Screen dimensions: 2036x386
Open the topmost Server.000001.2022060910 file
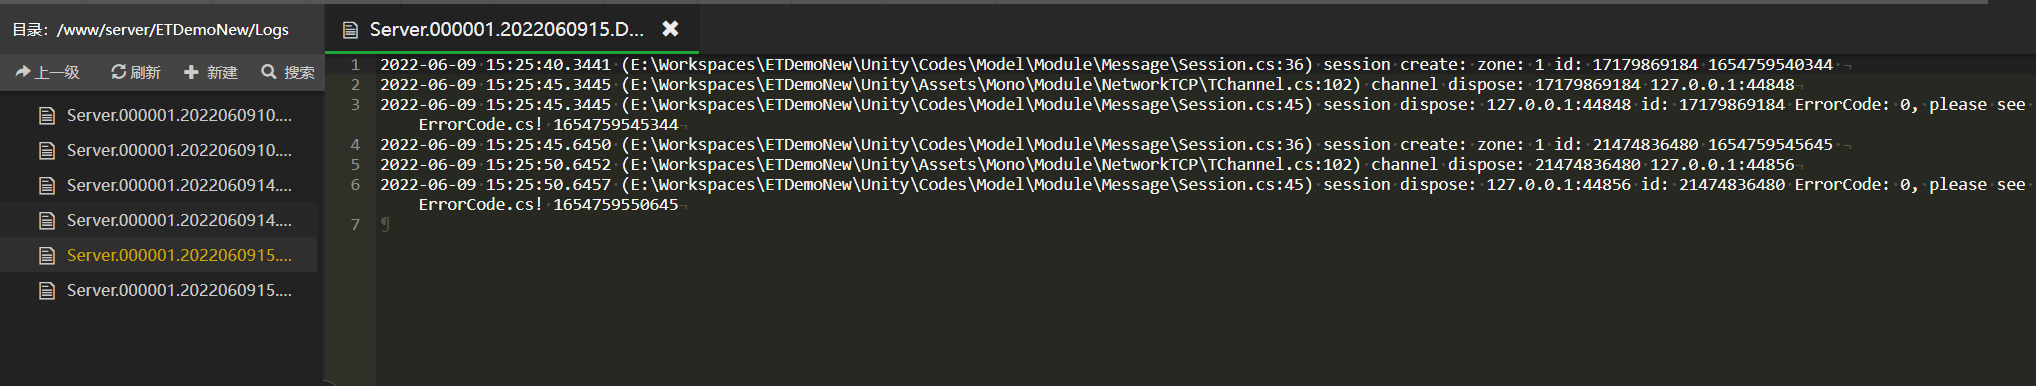tap(179, 115)
